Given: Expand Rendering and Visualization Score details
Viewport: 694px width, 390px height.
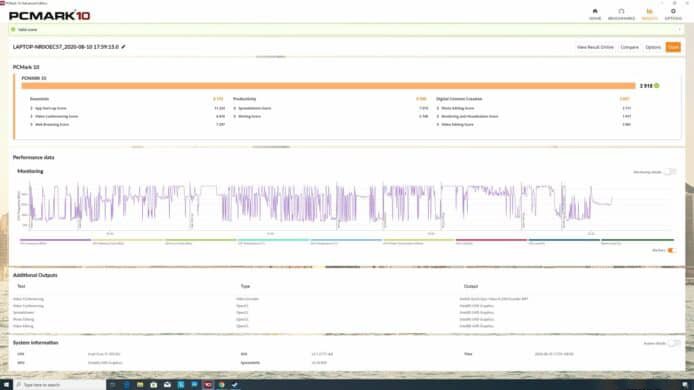Looking at the screenshot, I should (x=438, y=116).
